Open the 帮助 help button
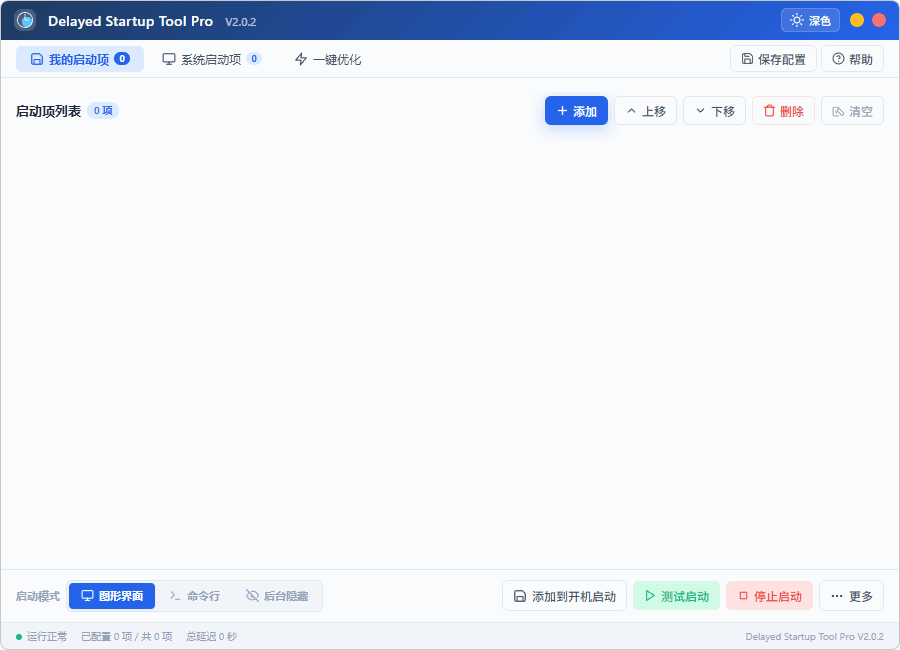The height and width of the screenshot is (650, 900). coord(852,59)
